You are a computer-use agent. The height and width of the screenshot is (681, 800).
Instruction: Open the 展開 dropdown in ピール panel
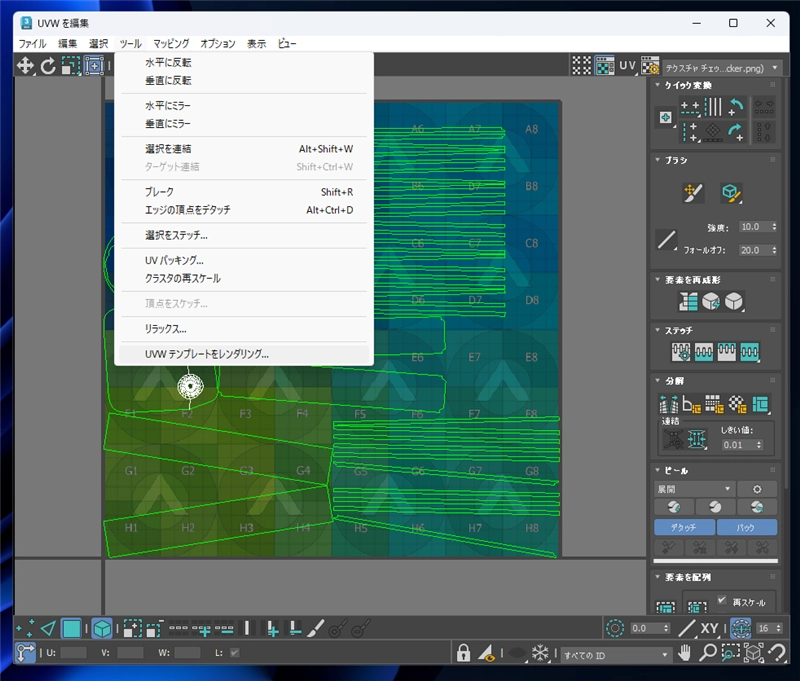click(x=693, y=489)
